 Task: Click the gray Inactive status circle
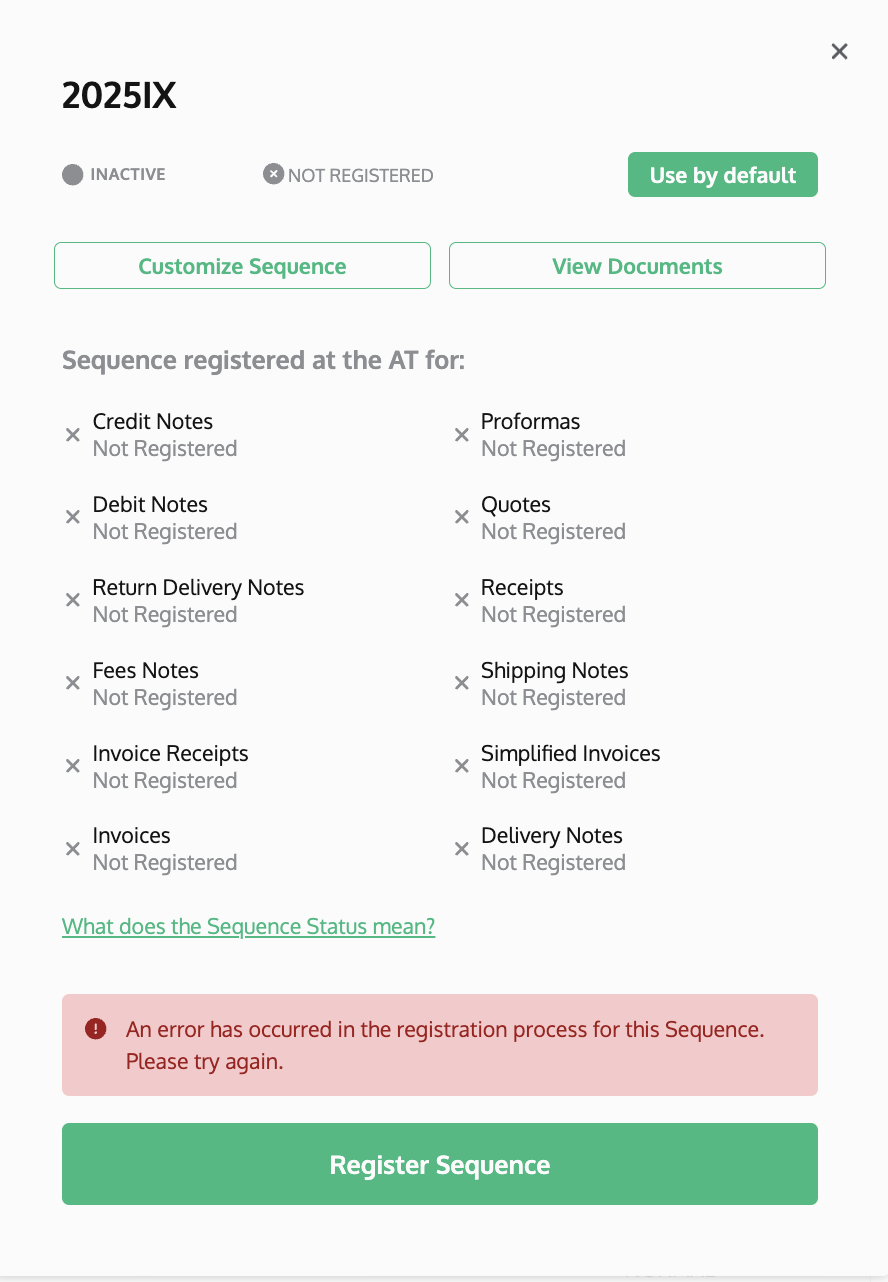[72, 175]
